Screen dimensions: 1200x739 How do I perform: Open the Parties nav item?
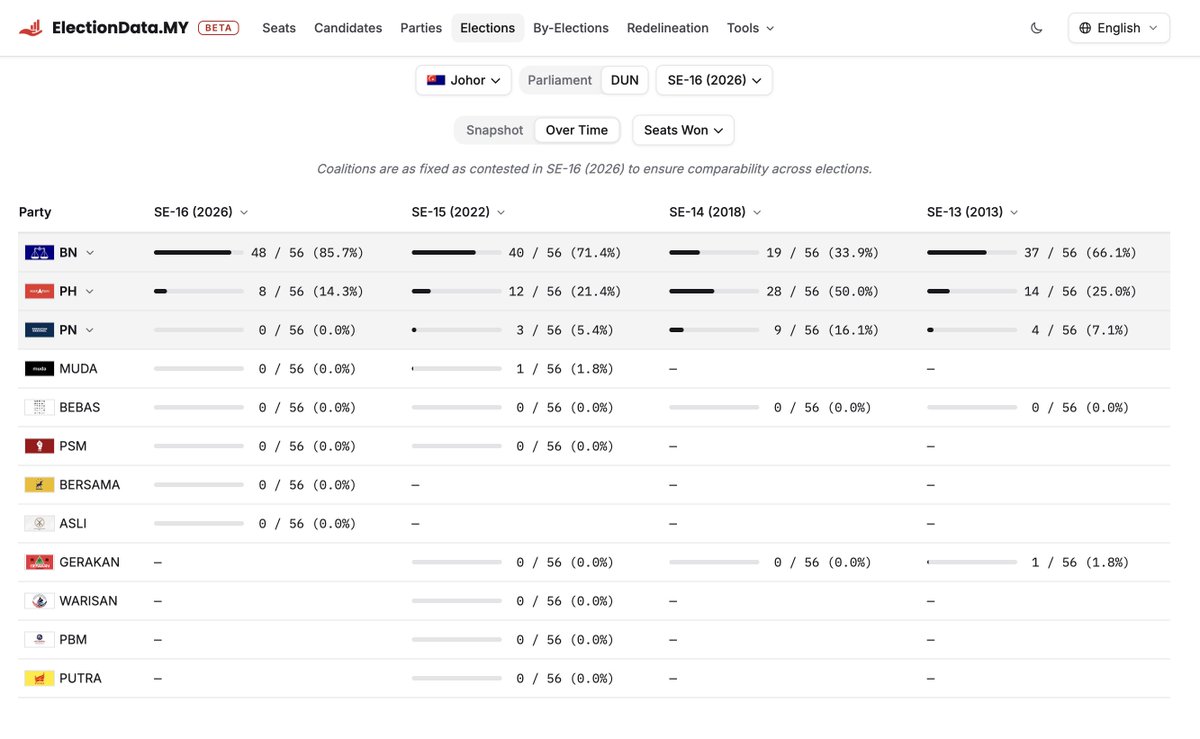(x=421, y=28)
